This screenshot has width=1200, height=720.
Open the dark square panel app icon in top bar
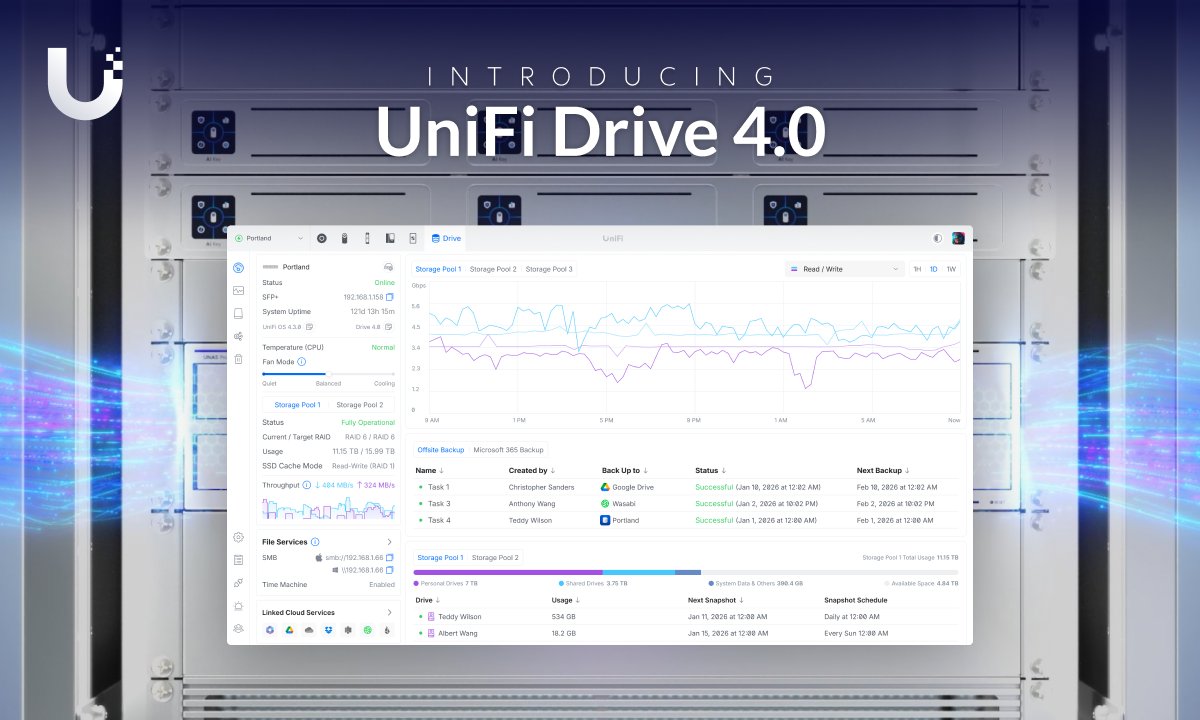point(389,239)
